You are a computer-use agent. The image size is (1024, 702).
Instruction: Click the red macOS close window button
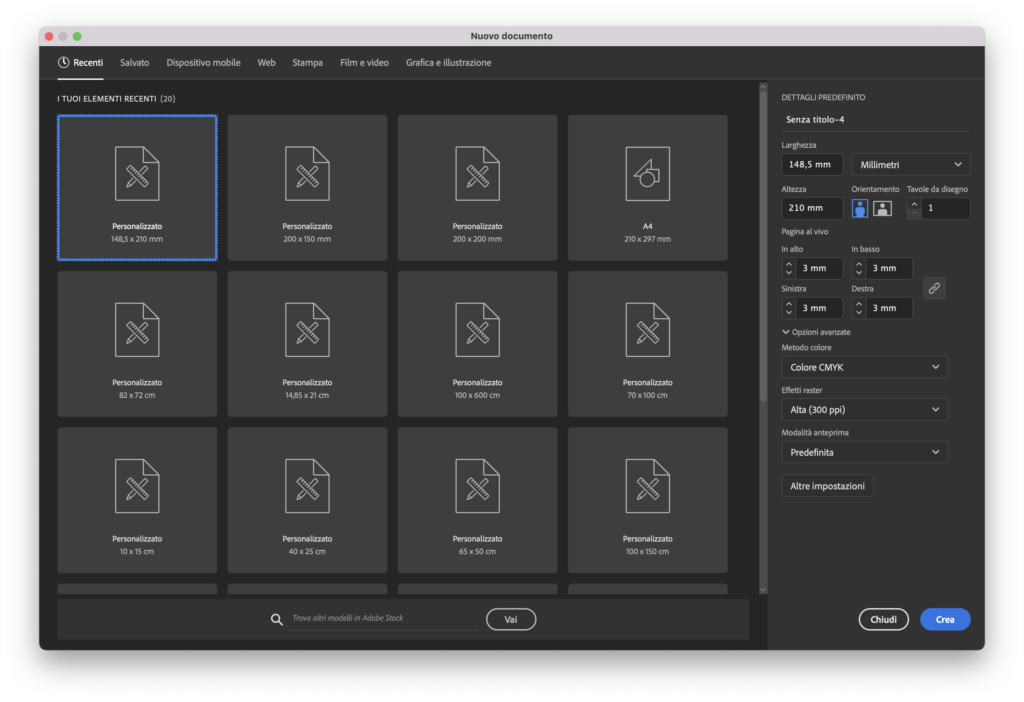point(49,37)
